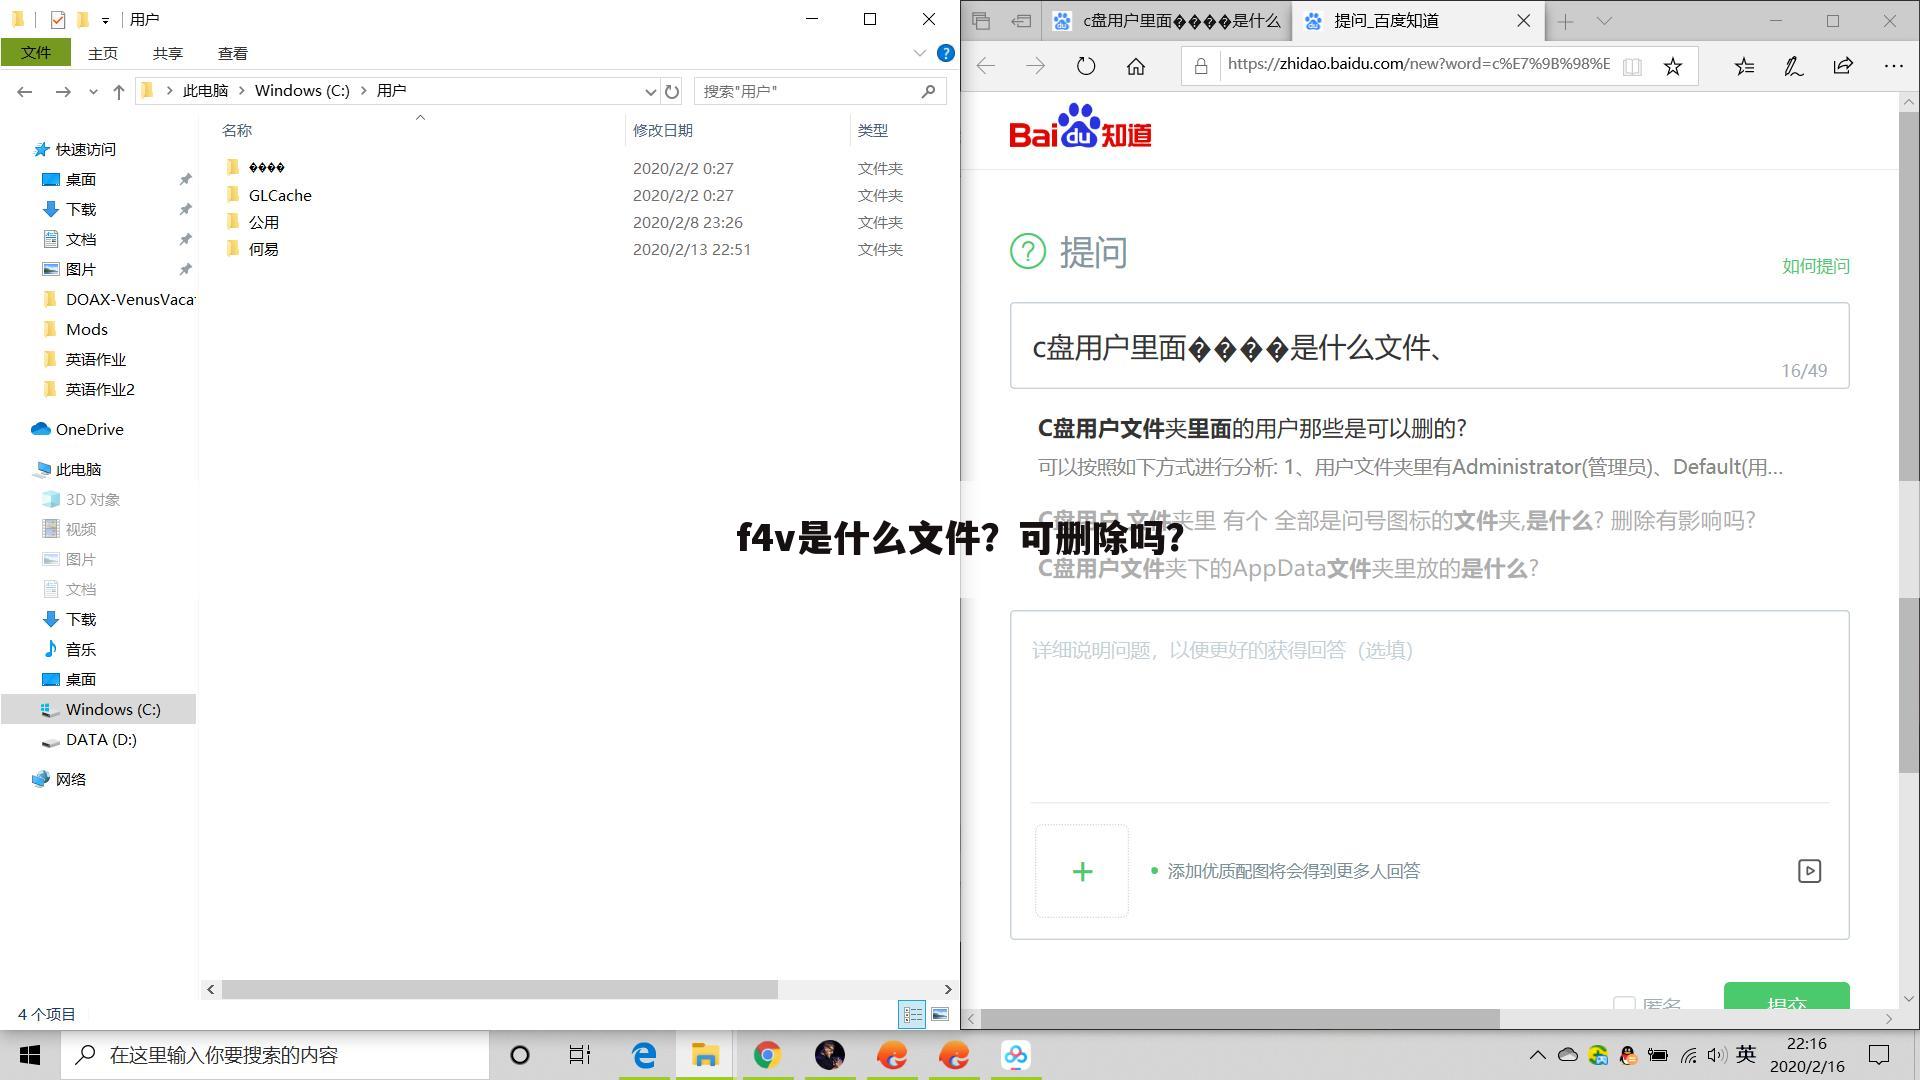Viewport: 1920px width, 1080px height.
Task: Open the Windows notification center
Action: tap(1879, 1055)
